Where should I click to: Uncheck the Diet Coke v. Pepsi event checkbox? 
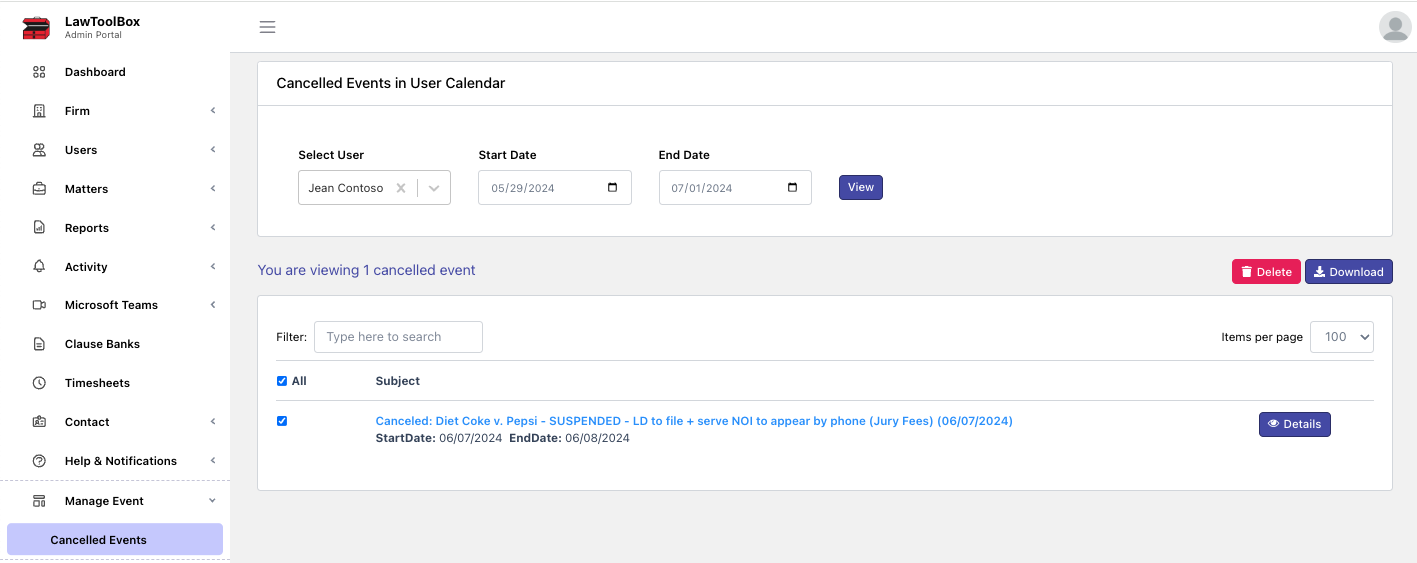pos(282,421)
